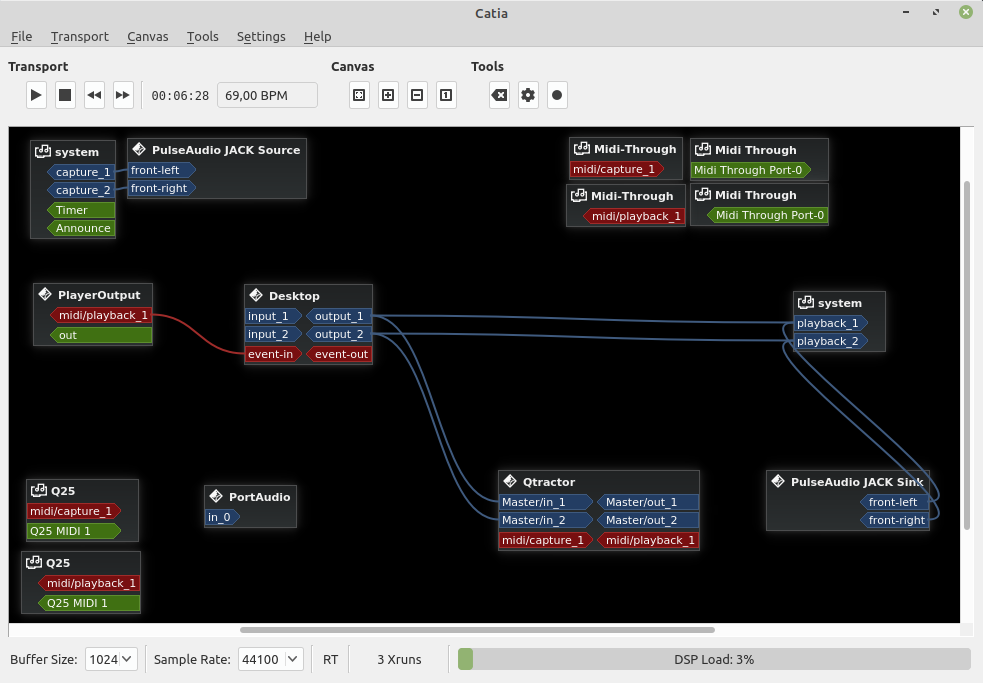Screen dimensions: 983x683
Task: Fast-forward the transport
Action: tap(123, 95)
